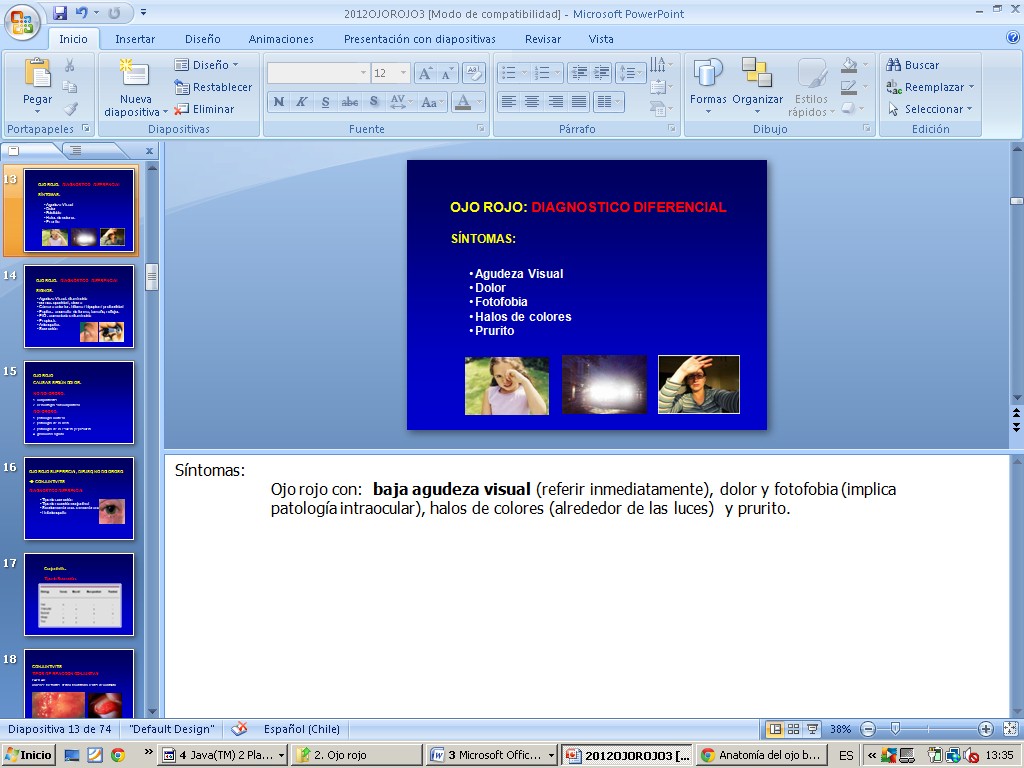Toggle italic text formatting
Screen dimensions: 1024x768
(302, 102)
